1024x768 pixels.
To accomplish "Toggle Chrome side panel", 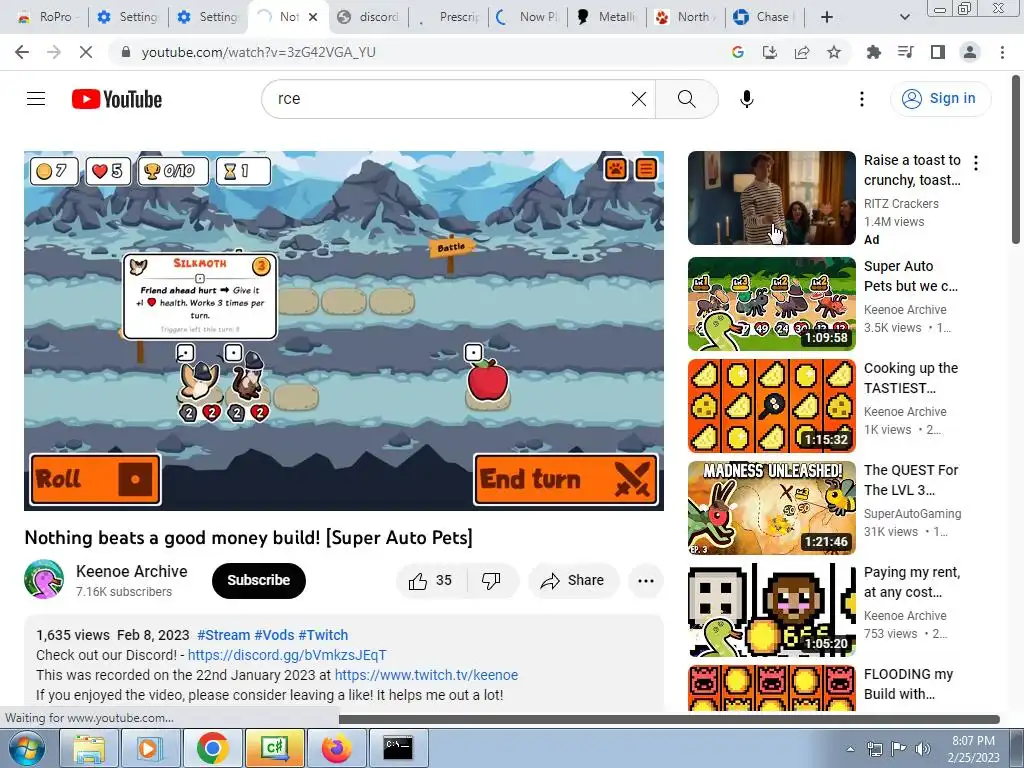I will point(938,52).
